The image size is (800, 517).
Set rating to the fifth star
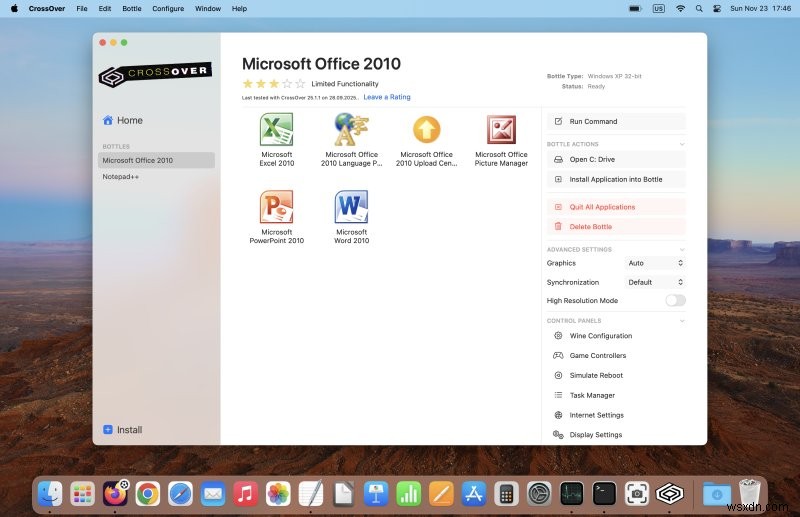(x=300, y=83)
